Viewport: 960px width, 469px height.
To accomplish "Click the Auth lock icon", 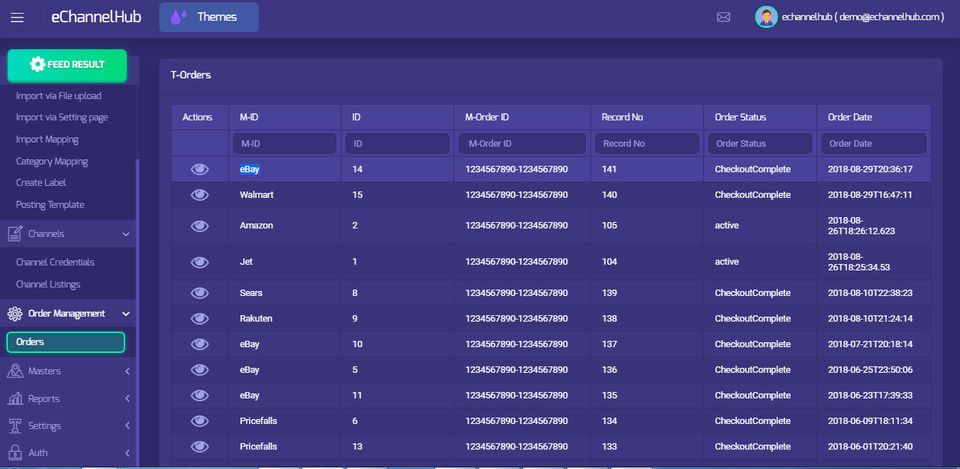I will click(15, 452).
